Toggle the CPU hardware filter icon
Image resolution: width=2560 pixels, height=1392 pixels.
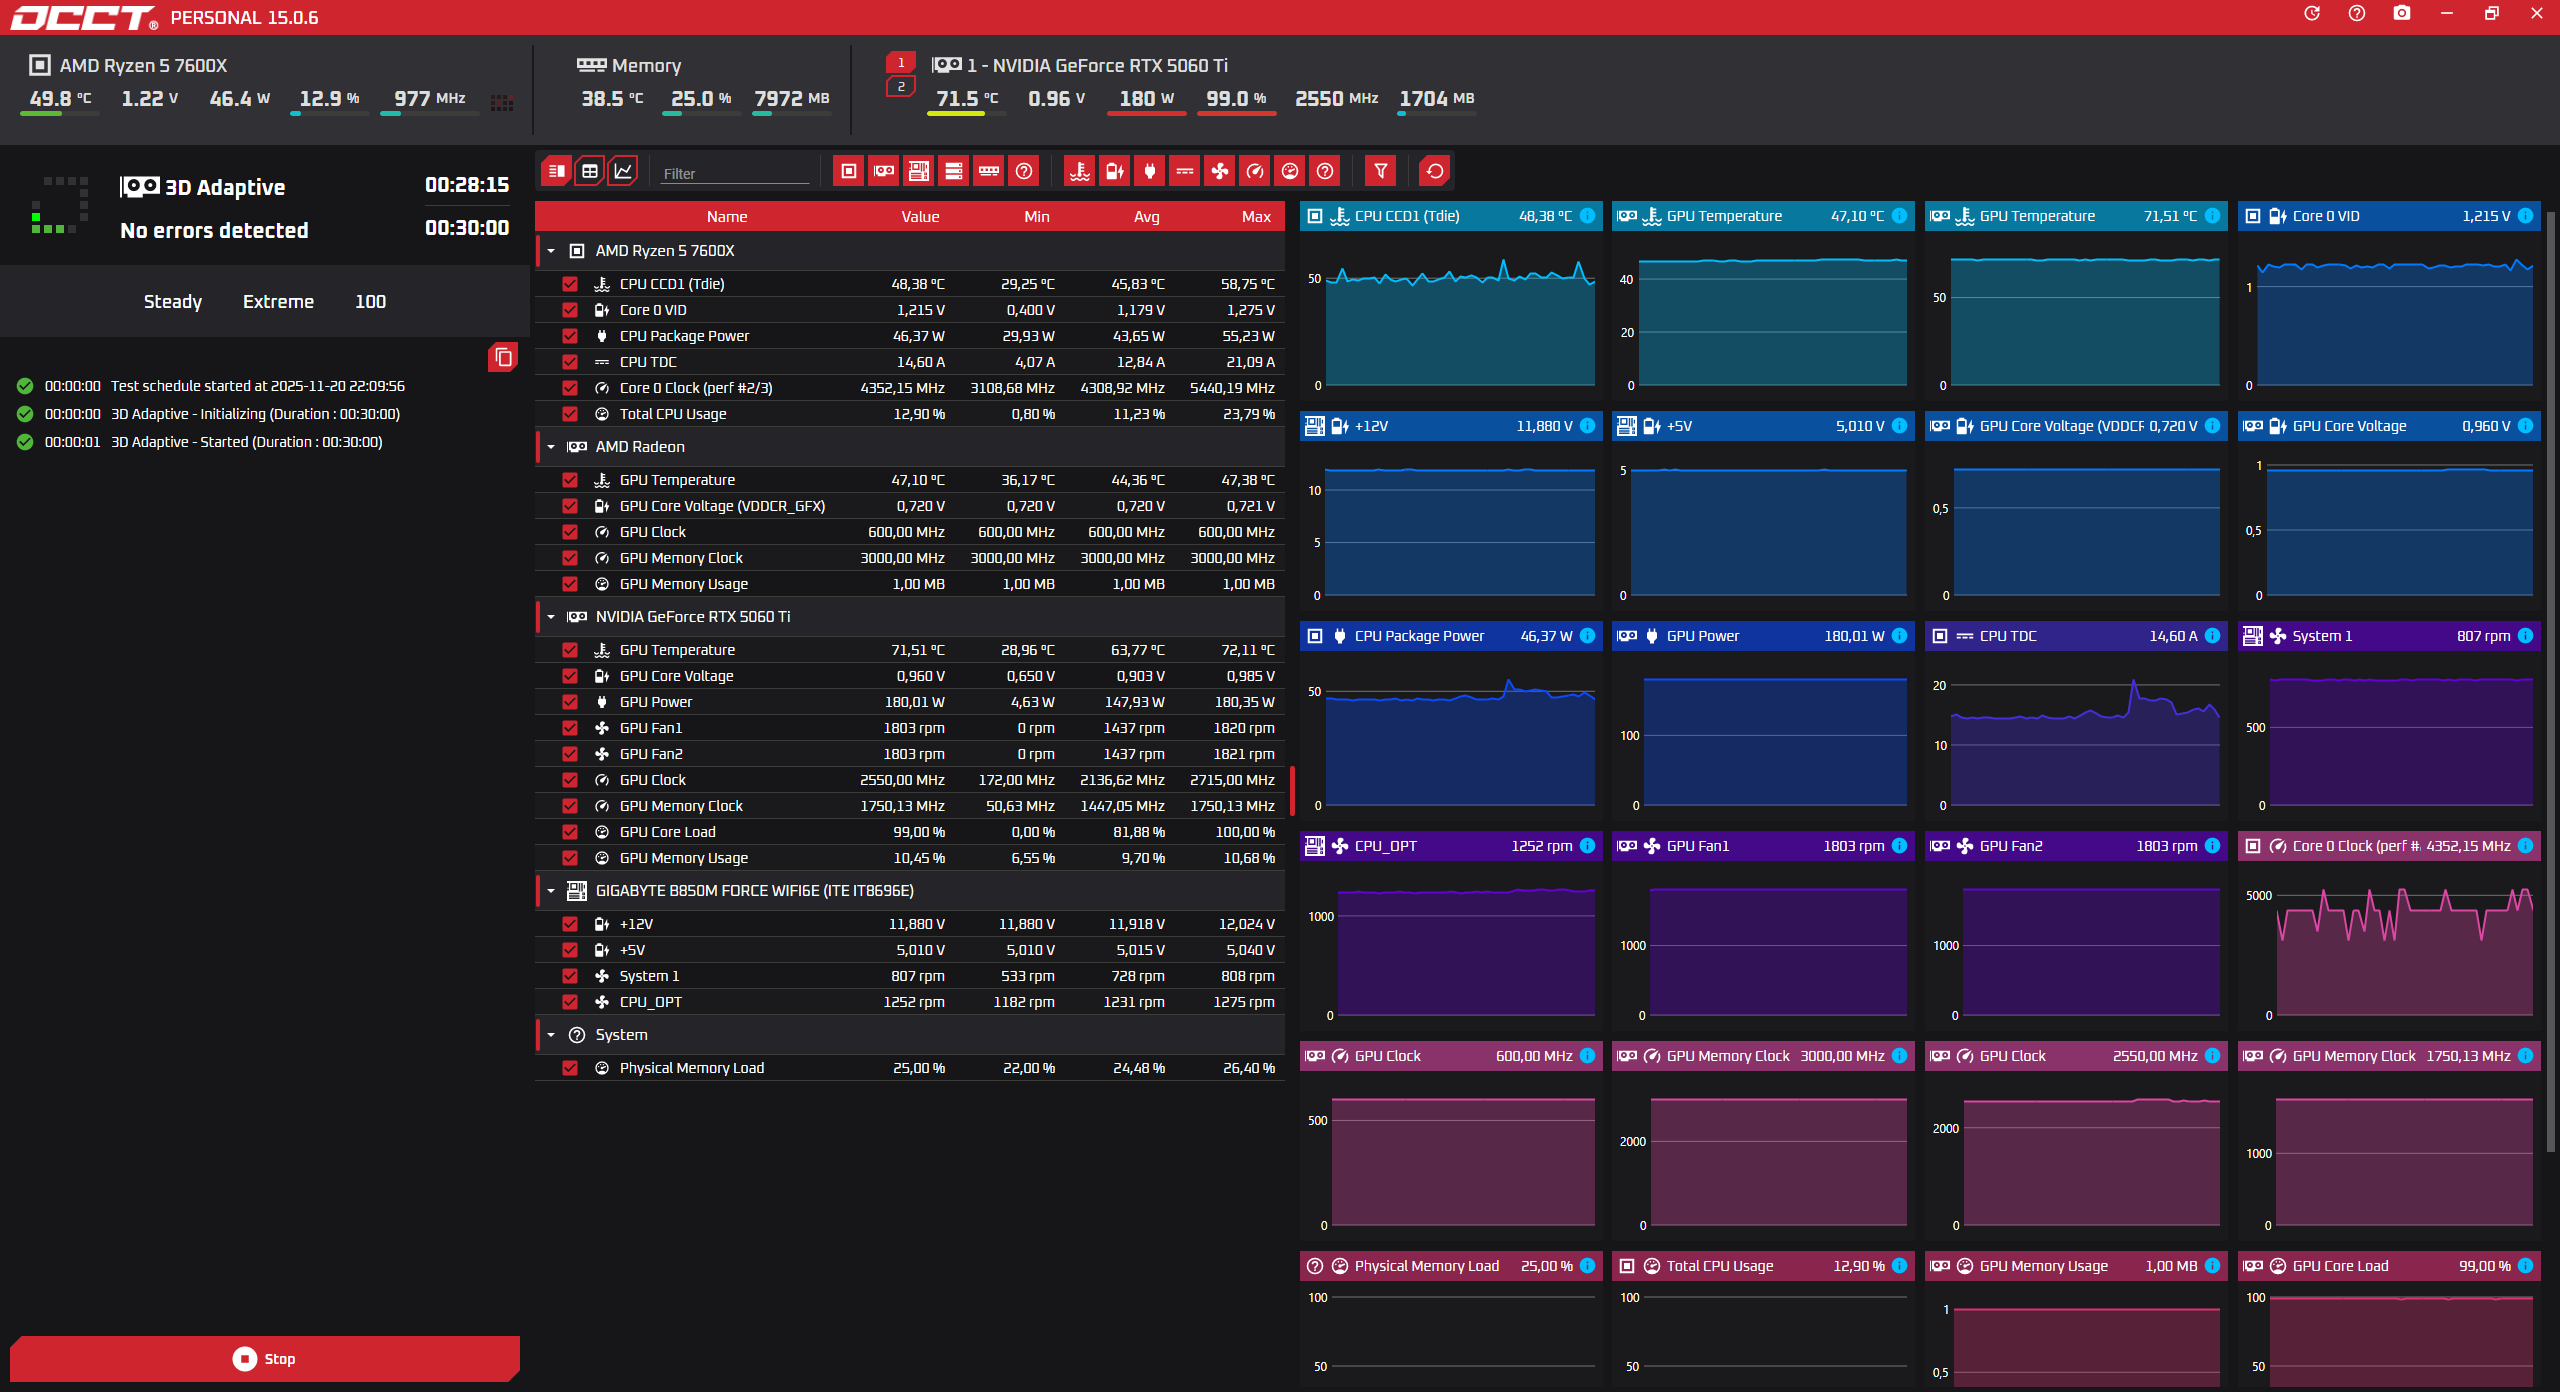(x=849, y=171)
